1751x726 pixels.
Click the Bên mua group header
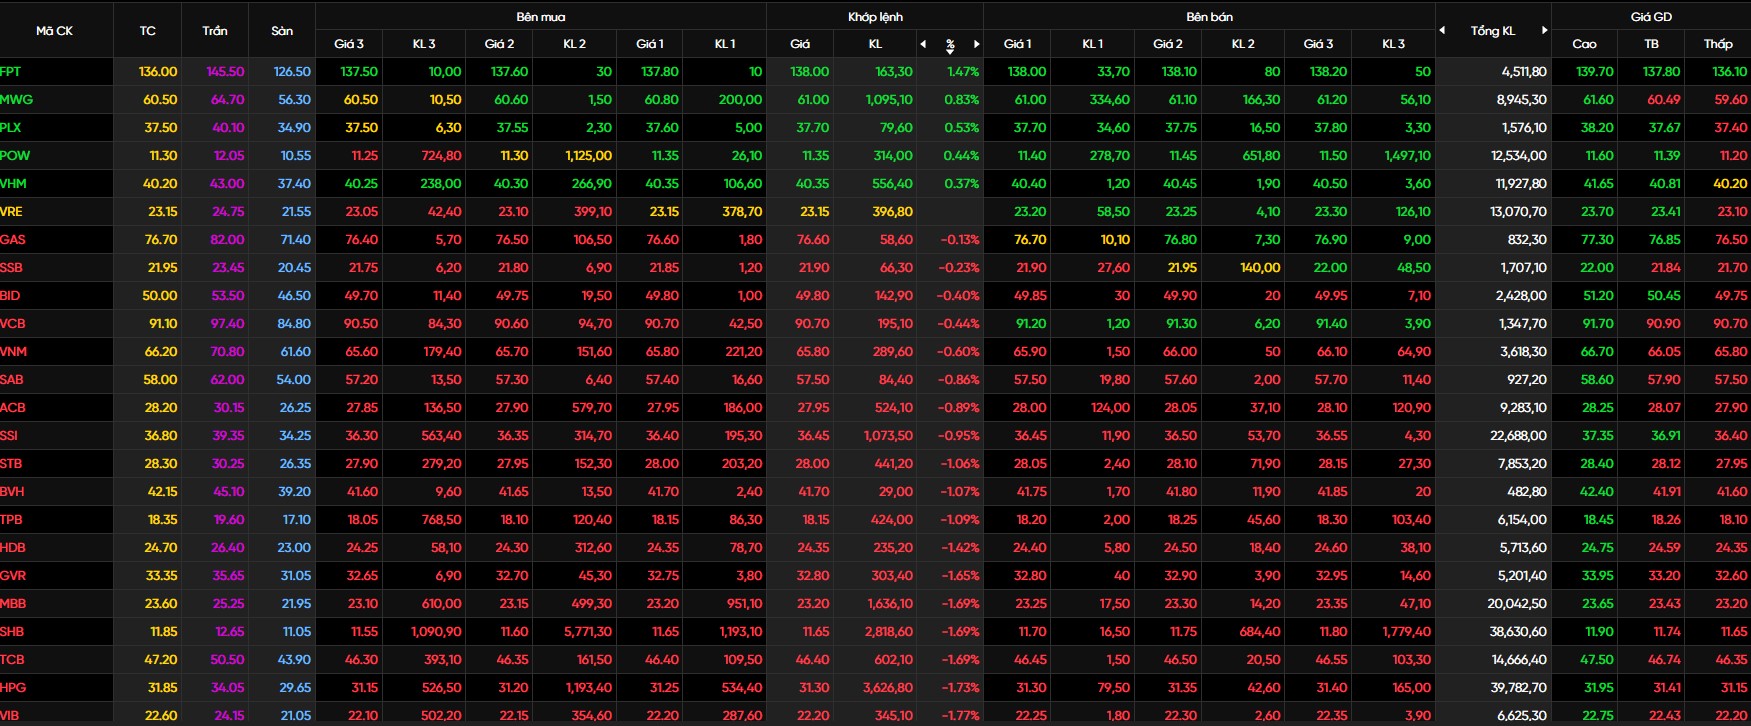point(541,17)
